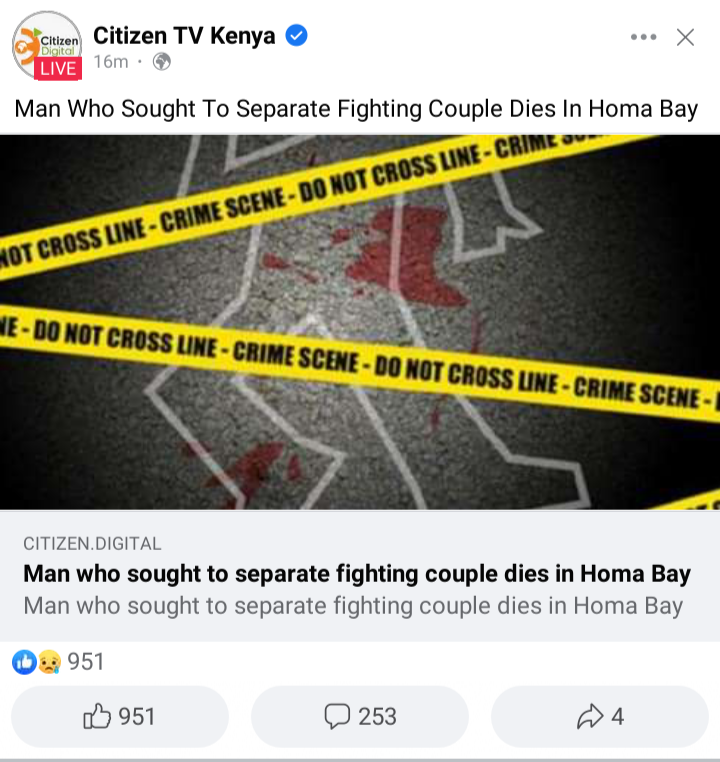Click the sad reaction emoji
The height and width of the screenshot is (762, 720).
click(x=50, y=662)
